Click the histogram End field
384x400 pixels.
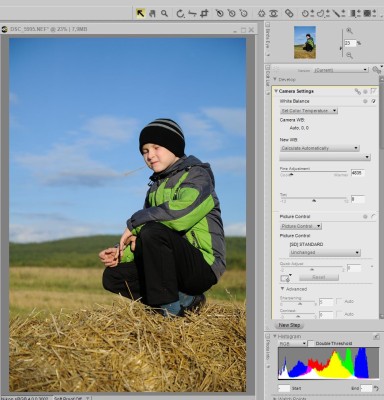[x=366, y=388]
